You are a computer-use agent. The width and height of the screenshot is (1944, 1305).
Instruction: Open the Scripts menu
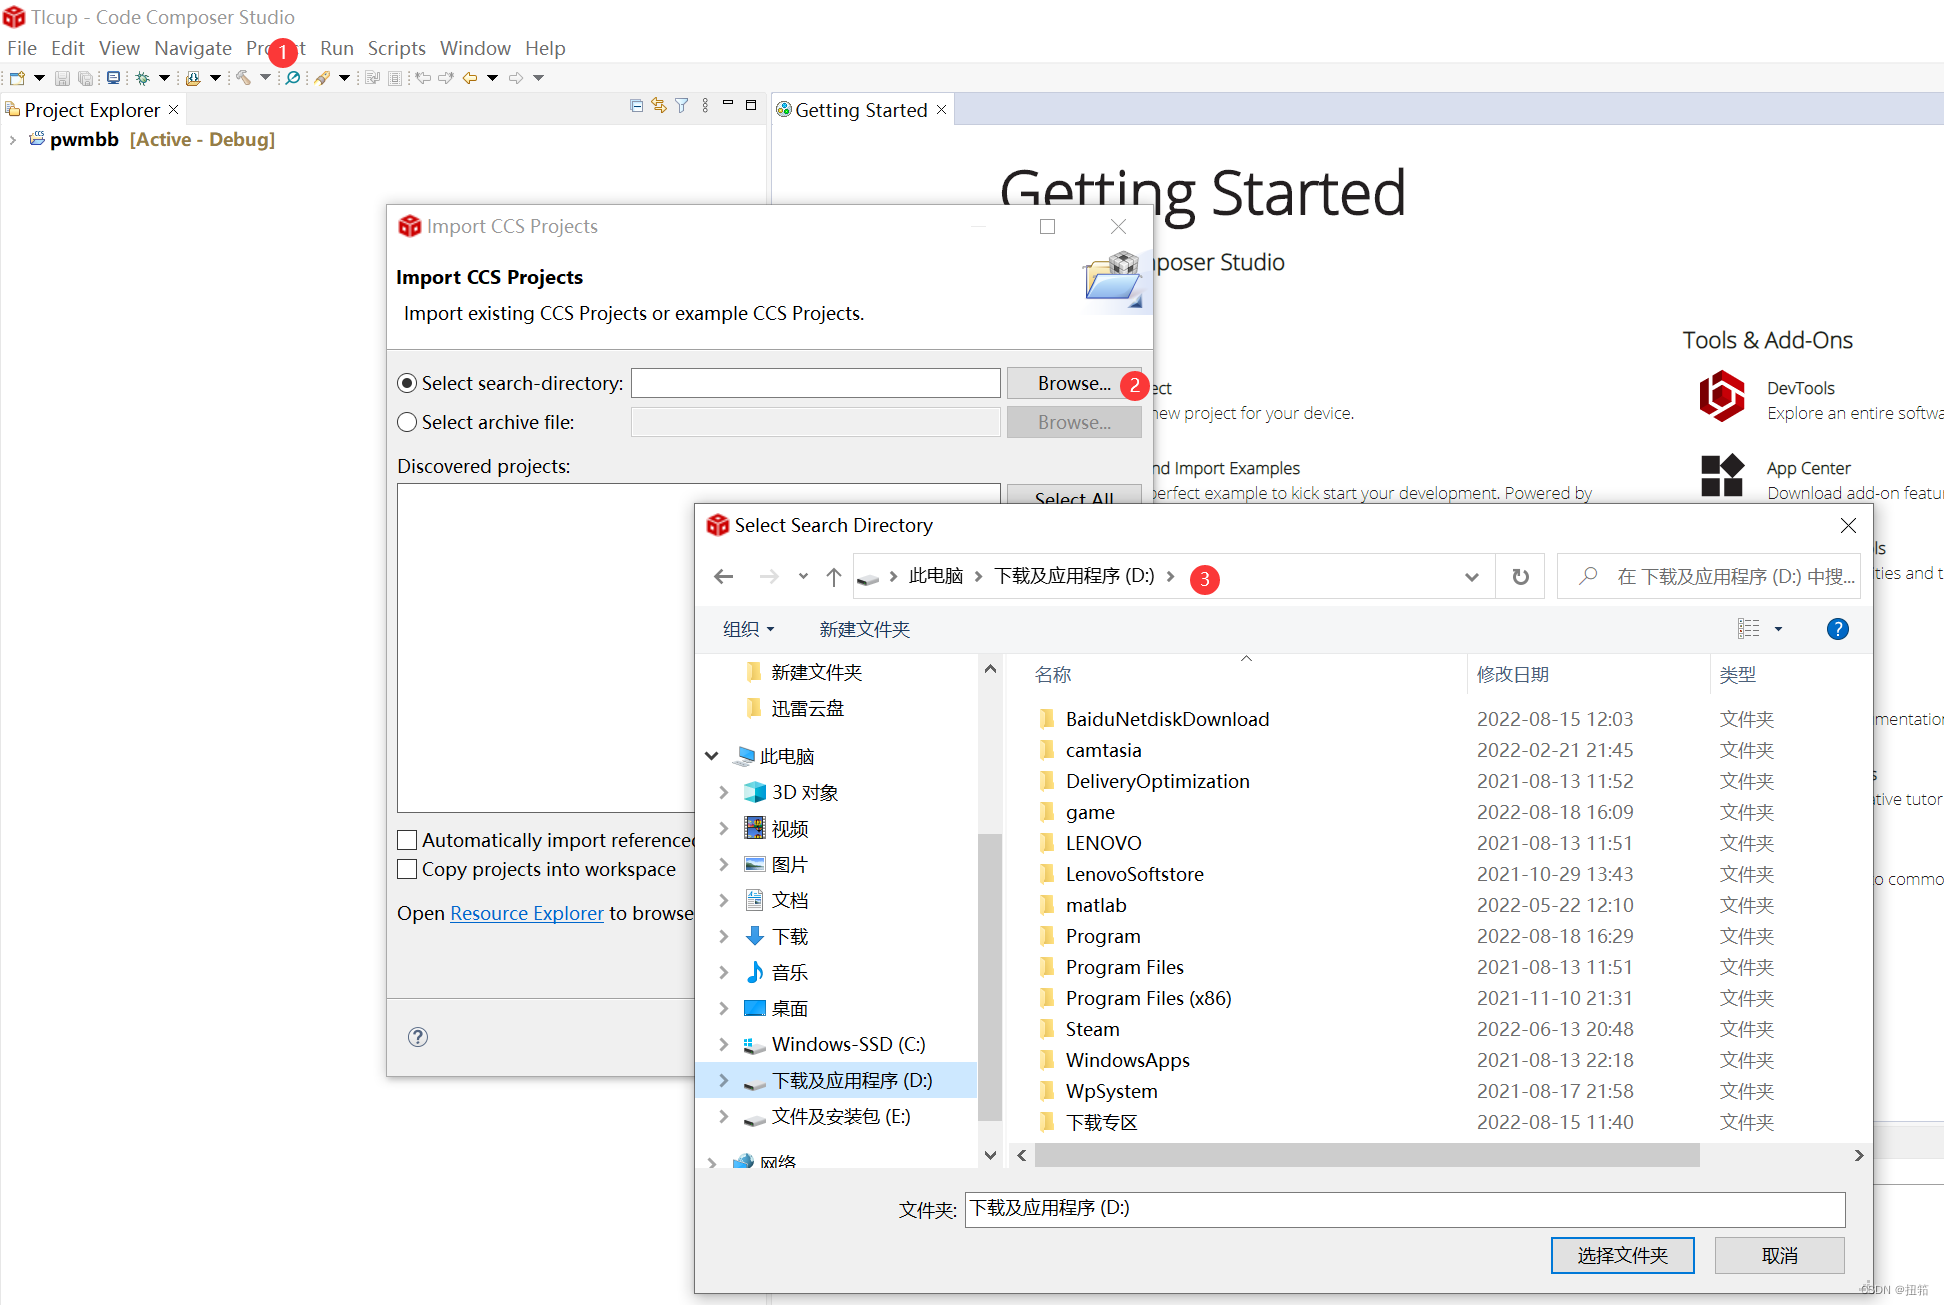[x=396, y=48]
